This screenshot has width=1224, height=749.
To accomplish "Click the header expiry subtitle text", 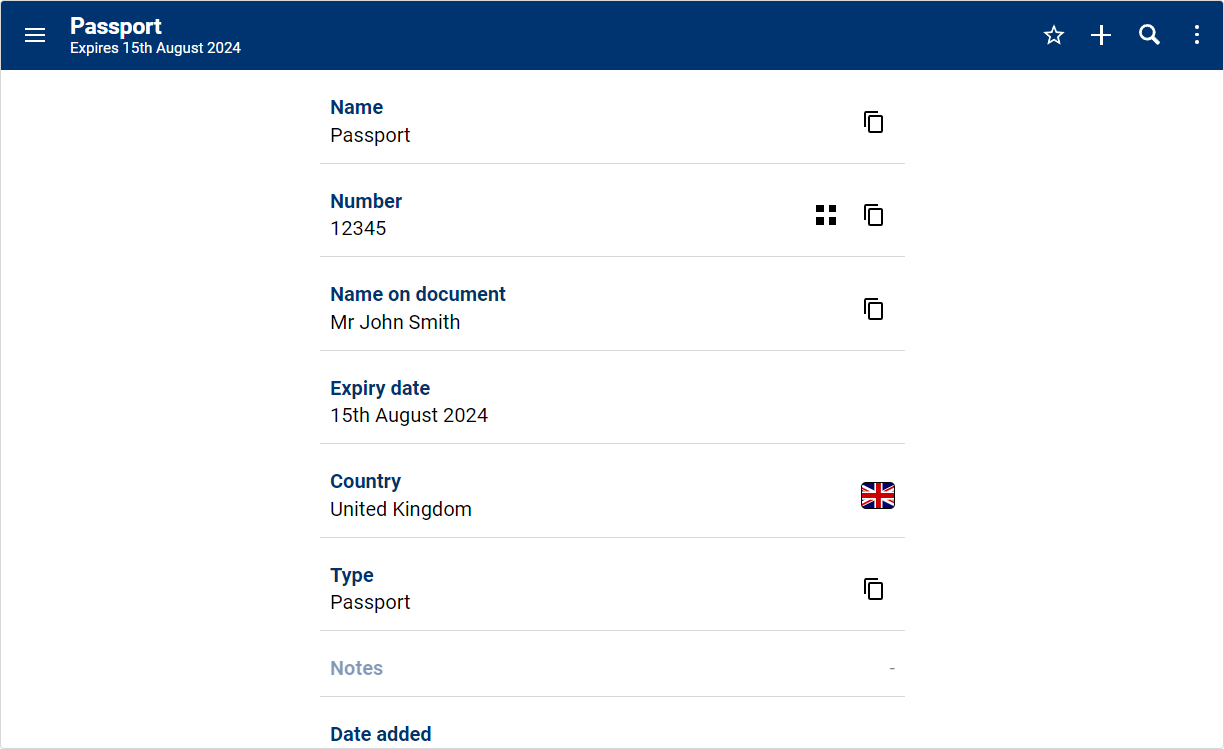I will 155,48.
